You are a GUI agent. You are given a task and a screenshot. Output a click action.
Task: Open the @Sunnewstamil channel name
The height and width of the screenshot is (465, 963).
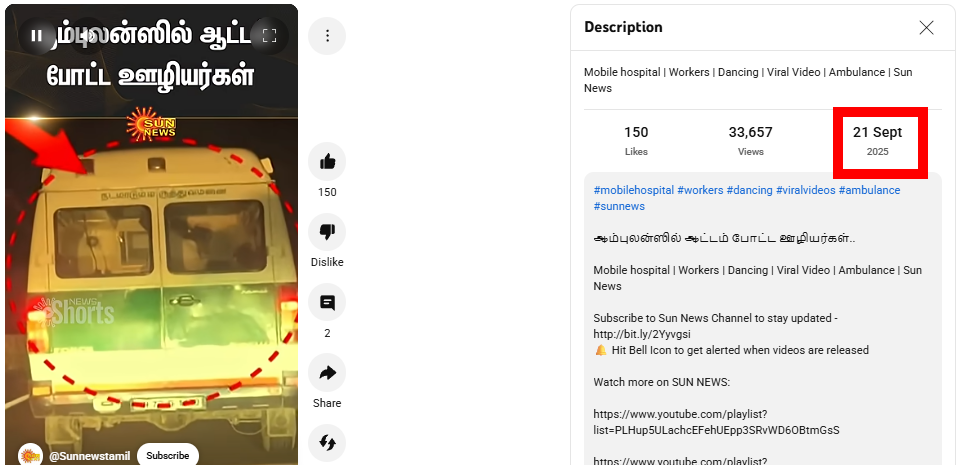[x=90, y=456]
